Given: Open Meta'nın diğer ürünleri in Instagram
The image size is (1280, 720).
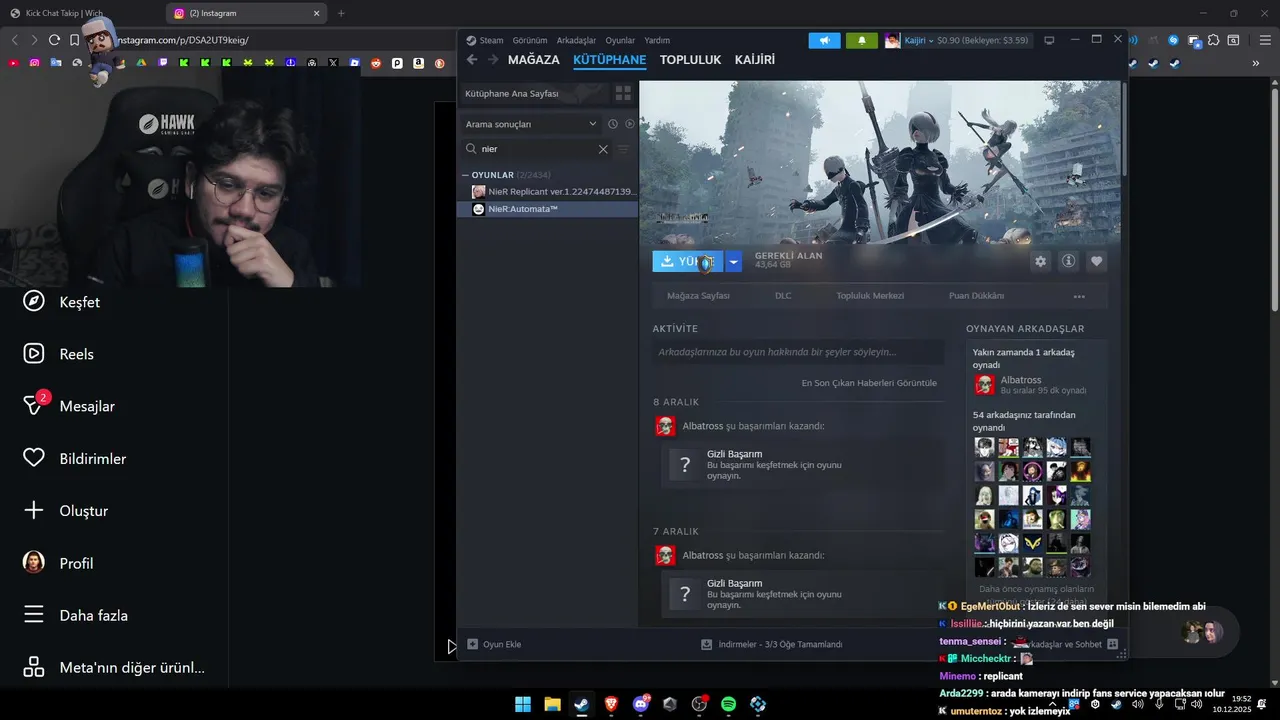Looking at the screenshot, I should (x=114, y=667).
